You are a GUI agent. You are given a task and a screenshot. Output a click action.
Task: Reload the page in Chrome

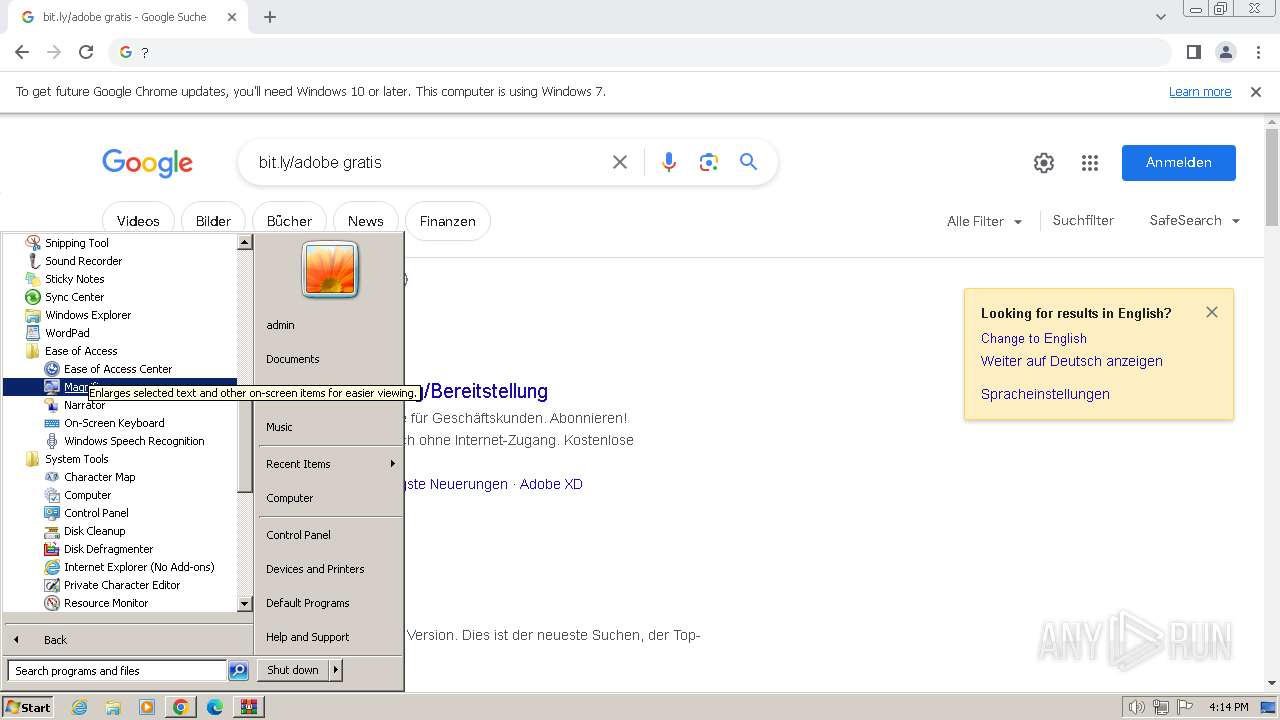(86, 52)
